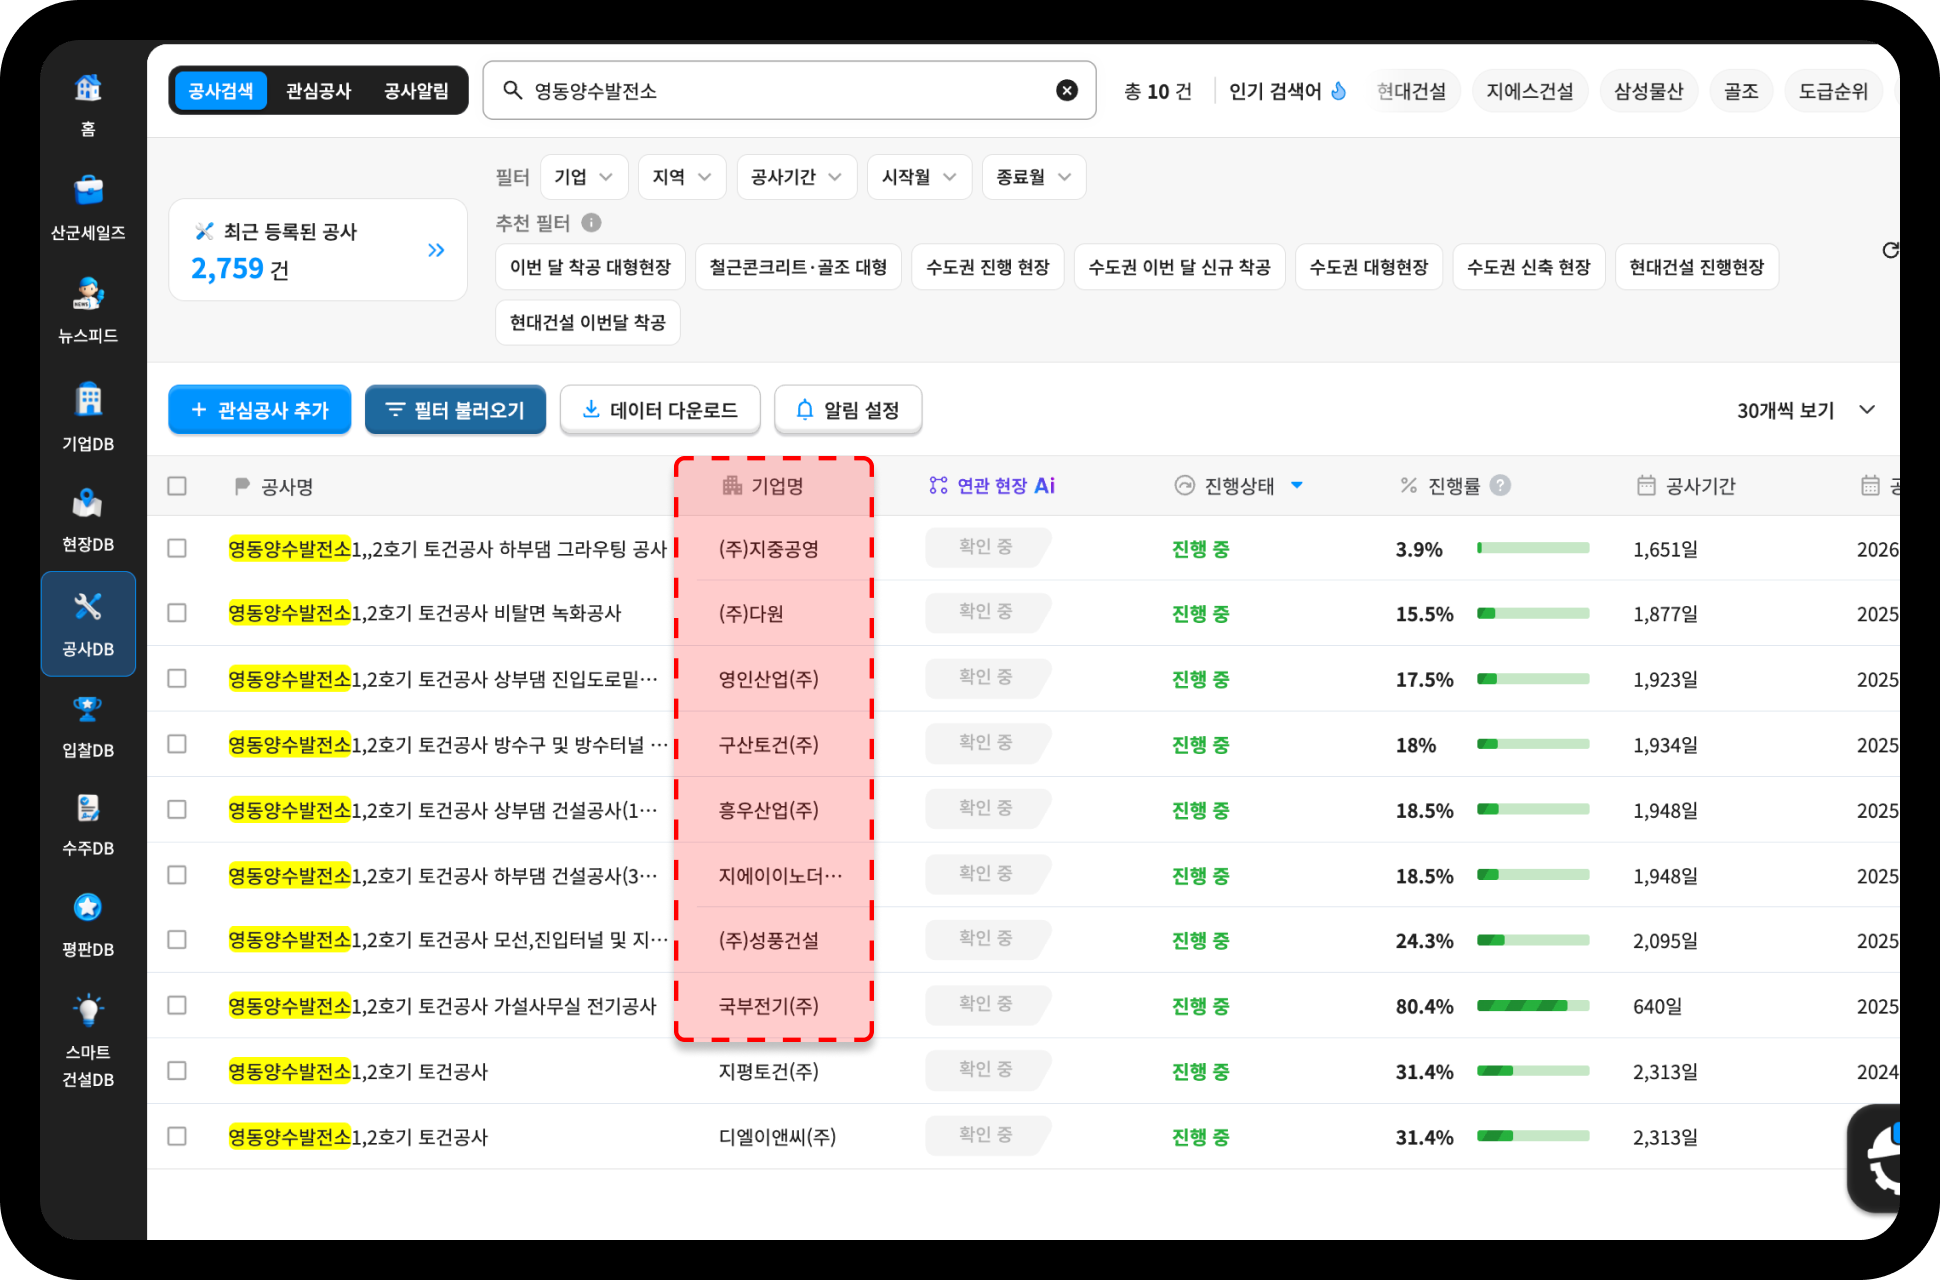Screen dimensions: 1940x1280
Task: Check the row for 국부전기(주)
Action: pos(177,1005)
